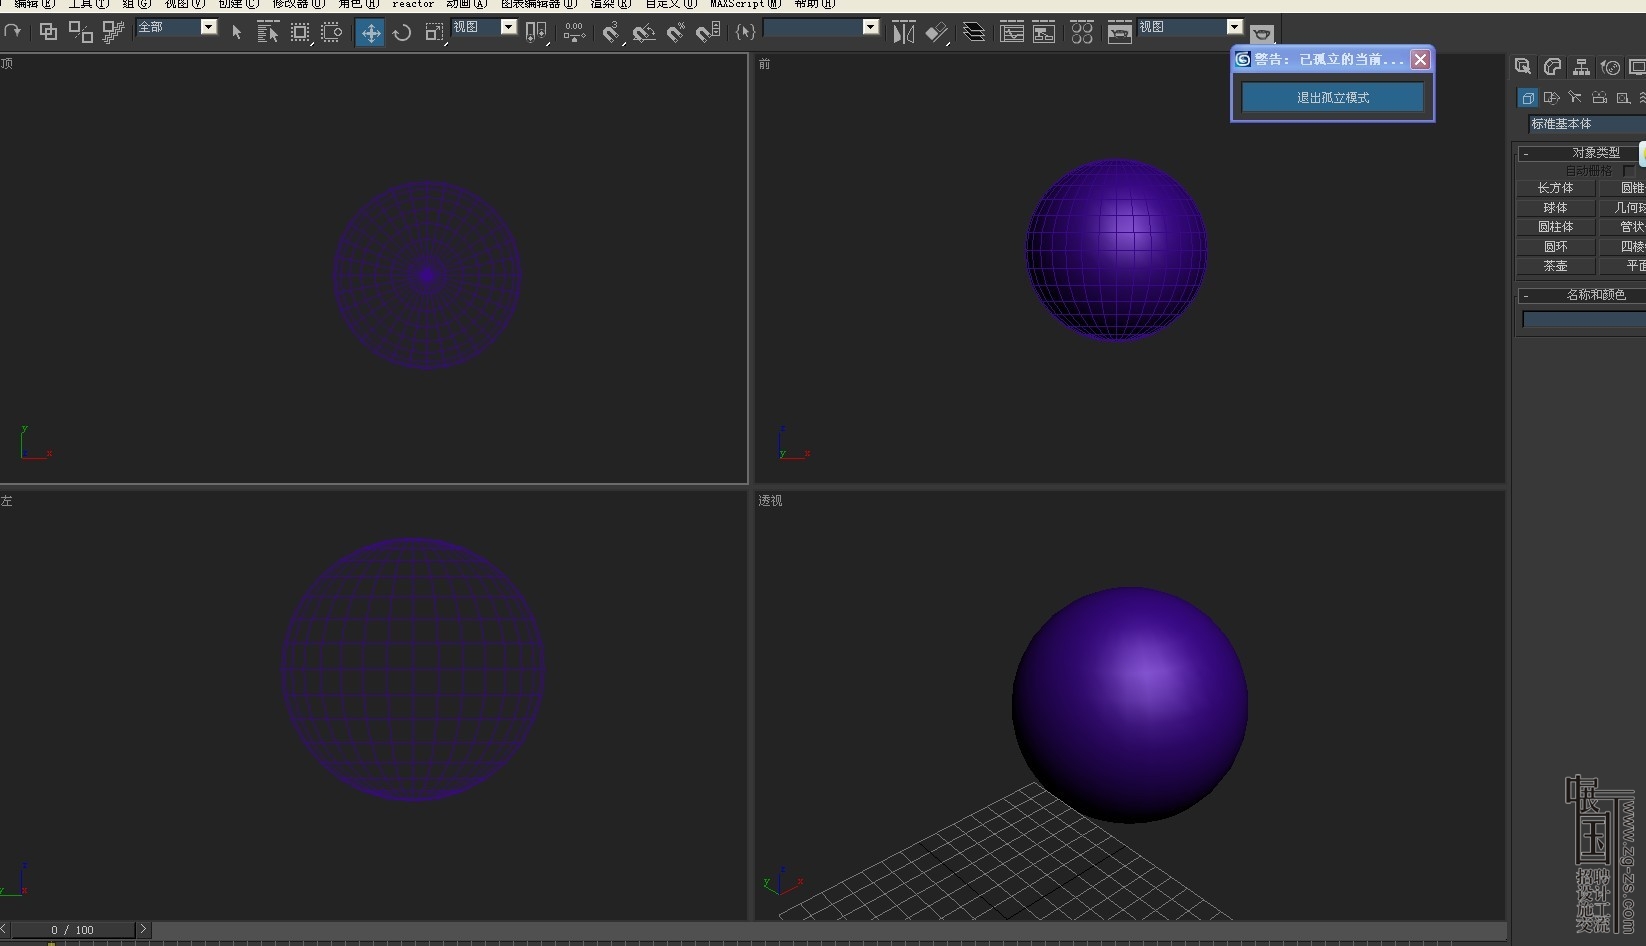Click the Quick Render teapot icon
1646x946 pixels.
(1262, 33)
